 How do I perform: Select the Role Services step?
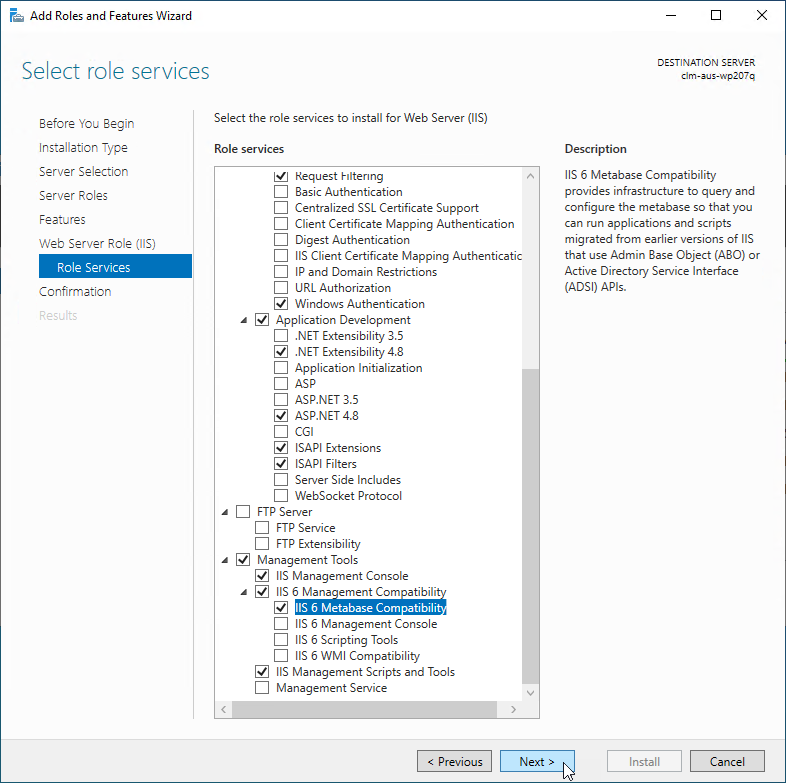(115, 266)
